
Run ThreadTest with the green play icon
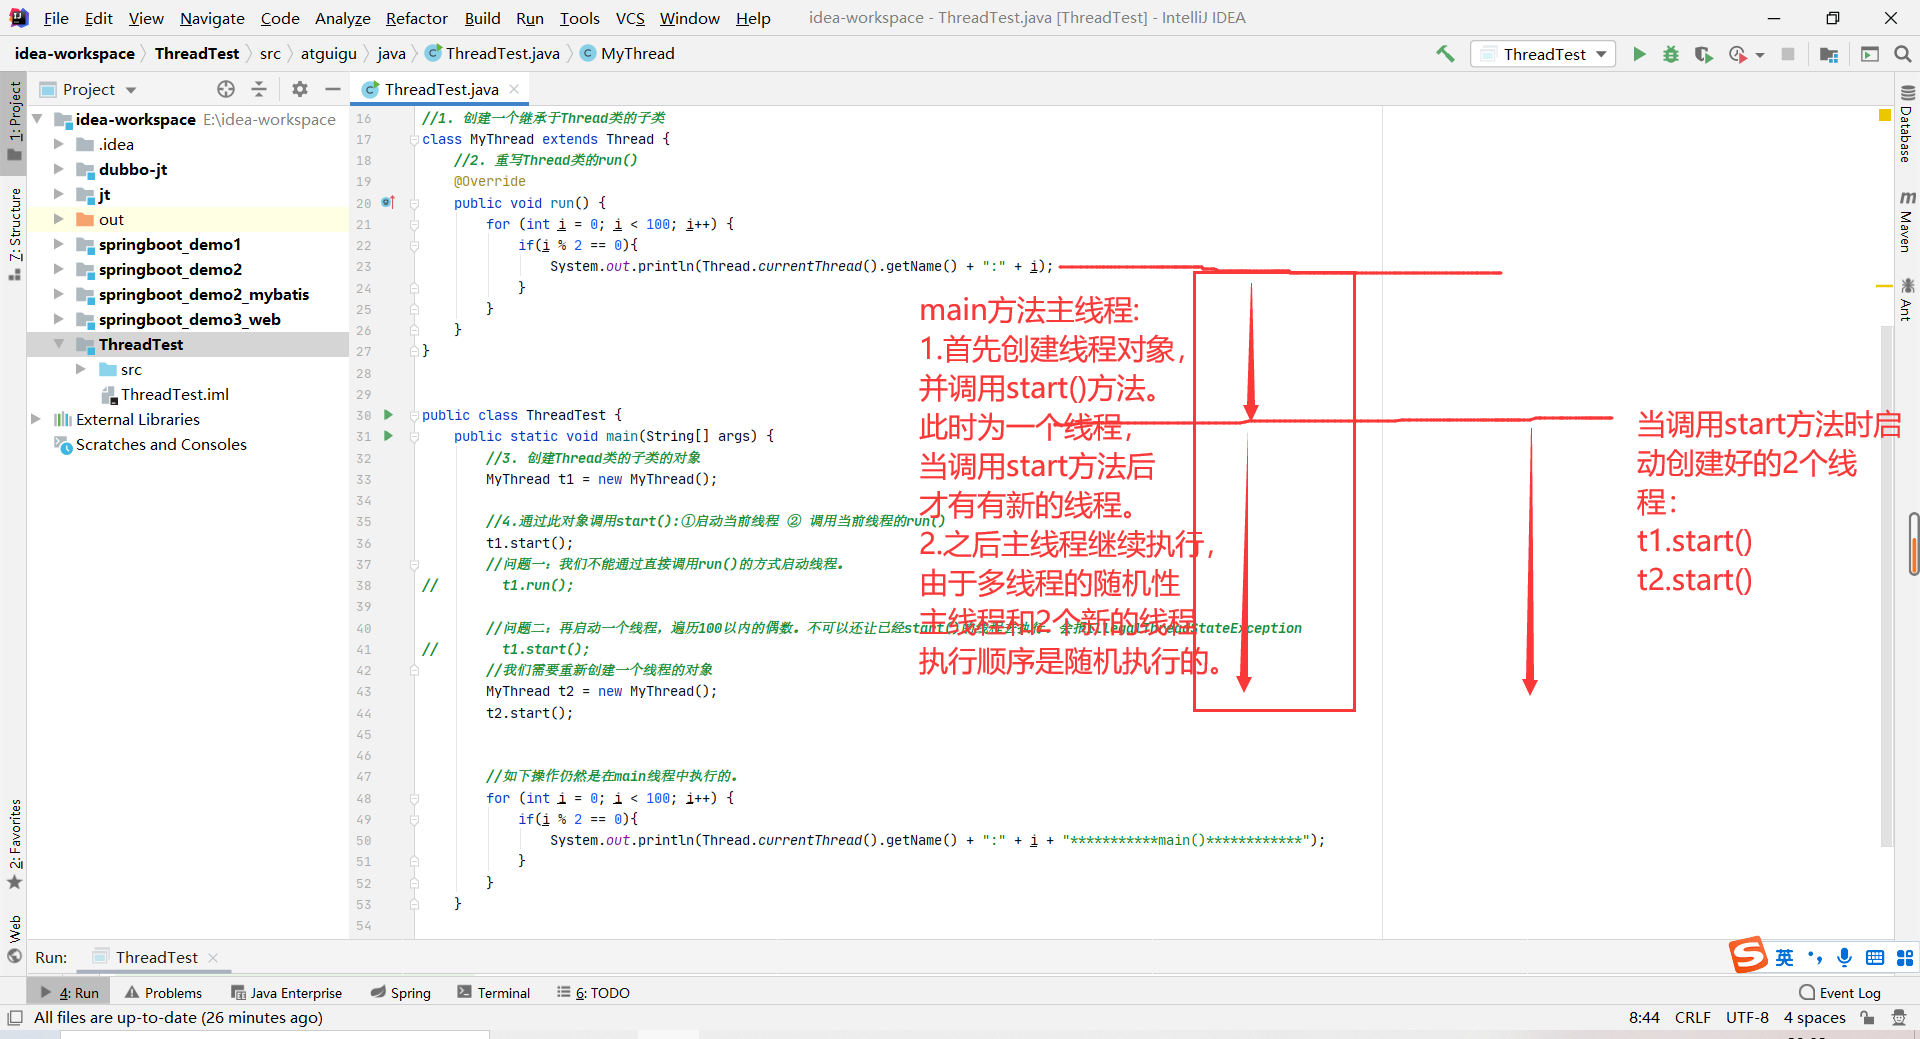[x=1639, y=54]
